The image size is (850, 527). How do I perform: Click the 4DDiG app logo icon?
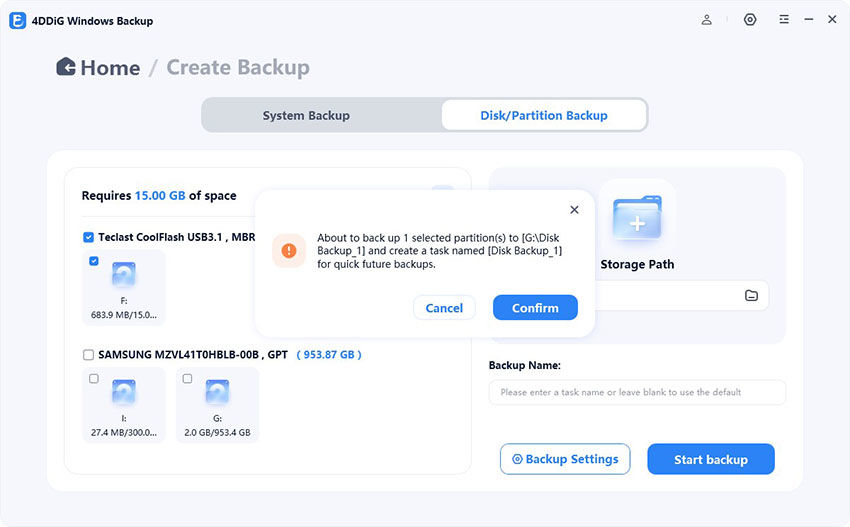(x=17, y=20)
